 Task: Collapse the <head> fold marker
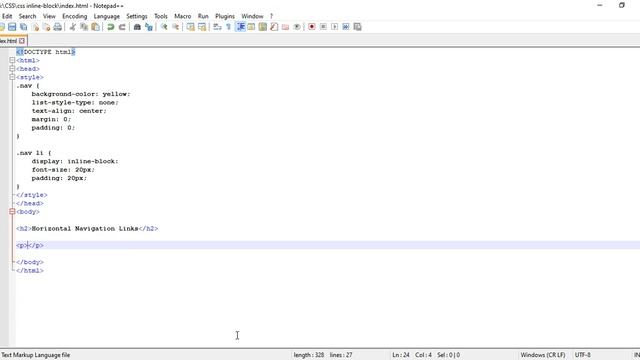point(12,69)
